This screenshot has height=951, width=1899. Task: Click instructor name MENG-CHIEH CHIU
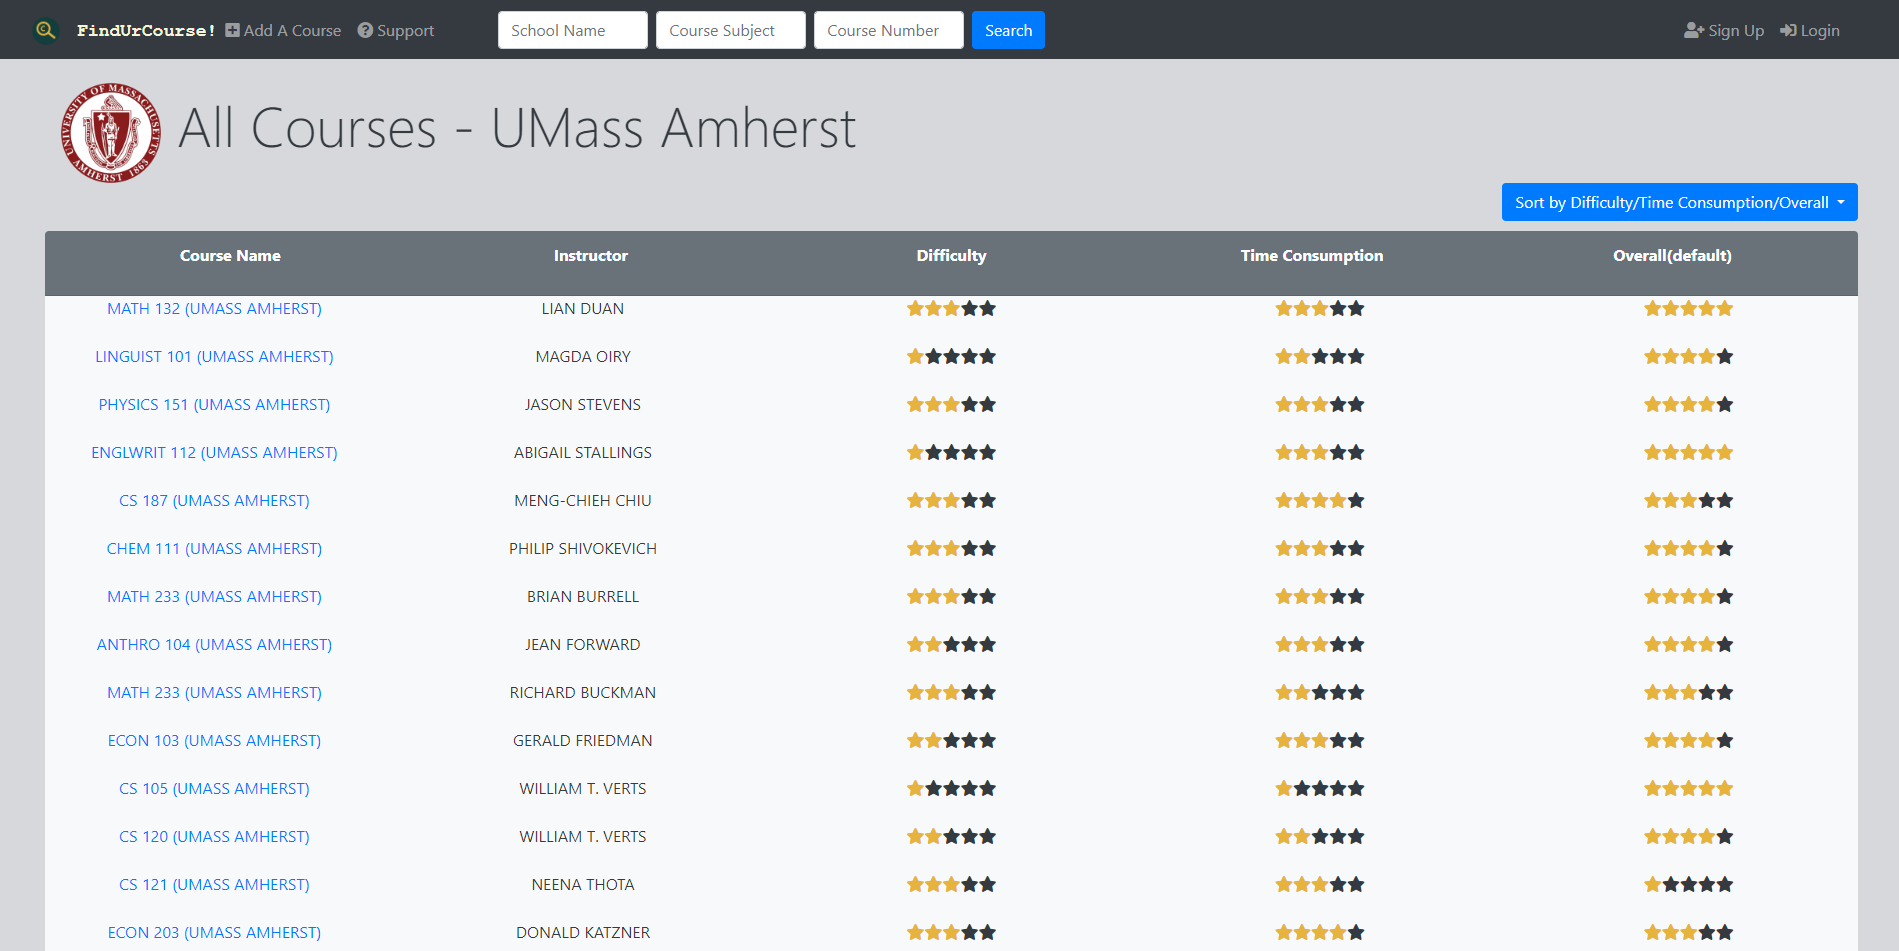[583, 501]
